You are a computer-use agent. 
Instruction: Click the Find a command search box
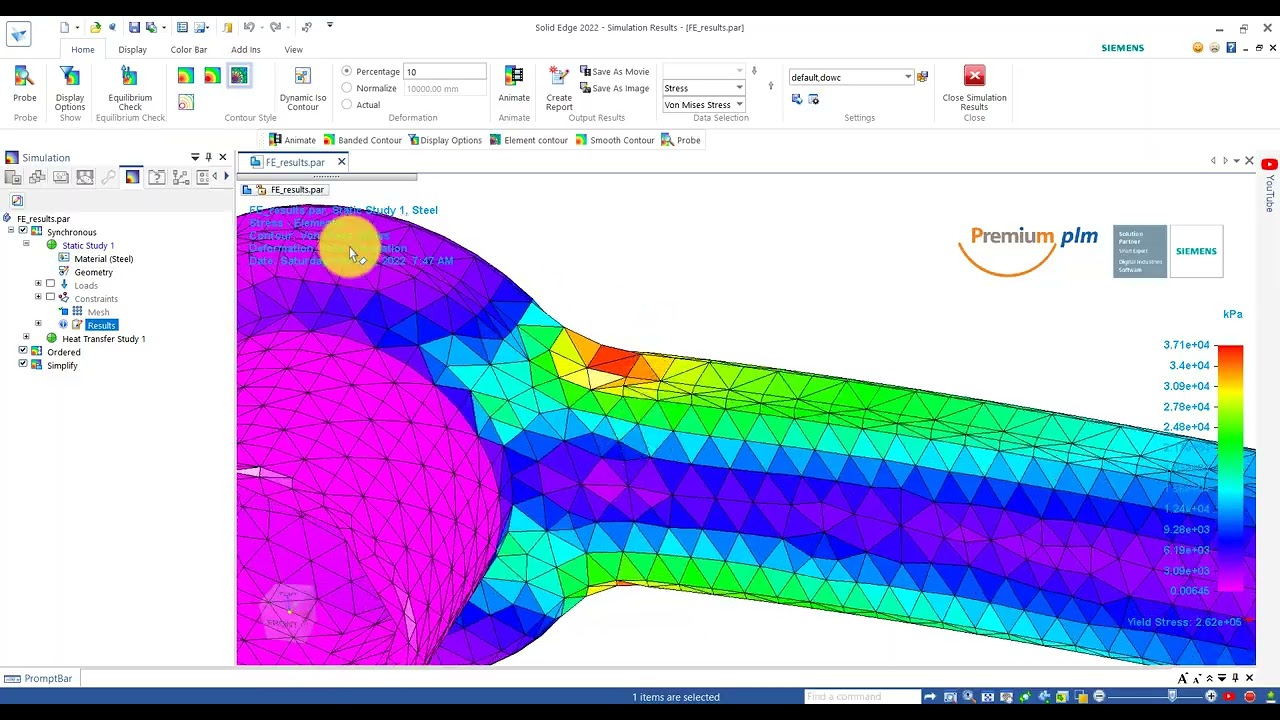(862, 697)
